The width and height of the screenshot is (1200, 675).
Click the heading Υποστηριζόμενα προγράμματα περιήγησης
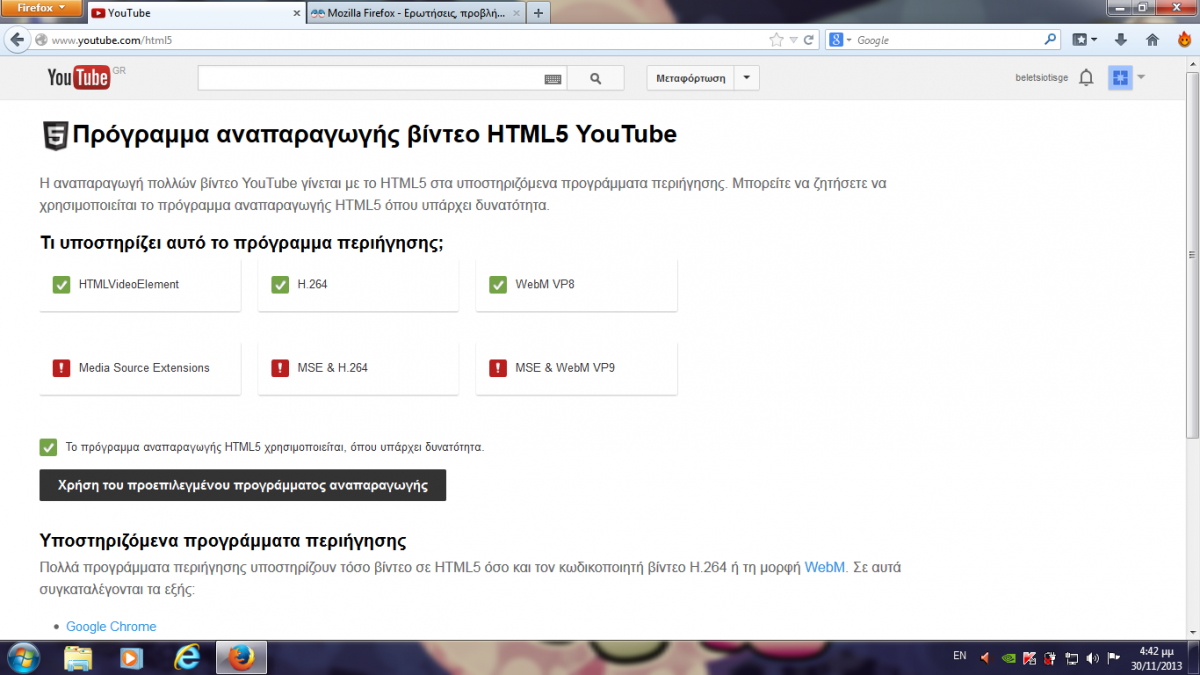[x=223, y=541]
